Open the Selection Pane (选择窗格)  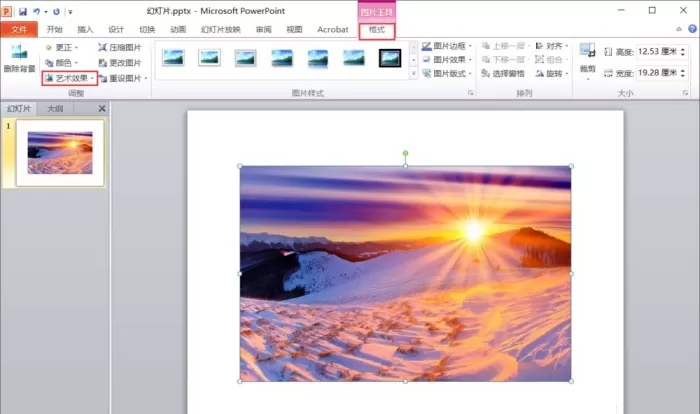pos(503,73)
